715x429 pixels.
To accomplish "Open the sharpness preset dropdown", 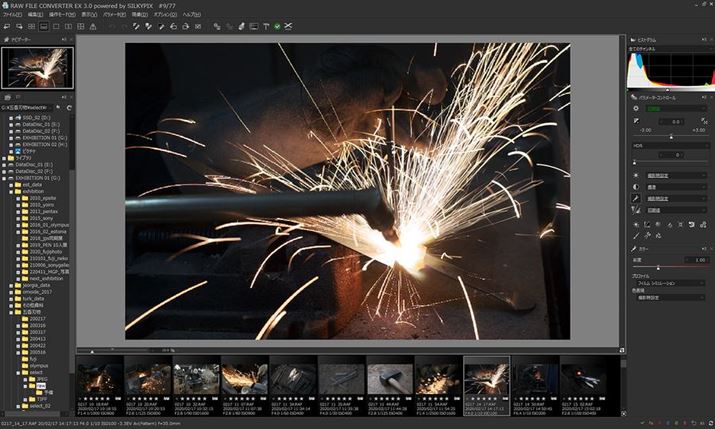I will coord(677,210).
